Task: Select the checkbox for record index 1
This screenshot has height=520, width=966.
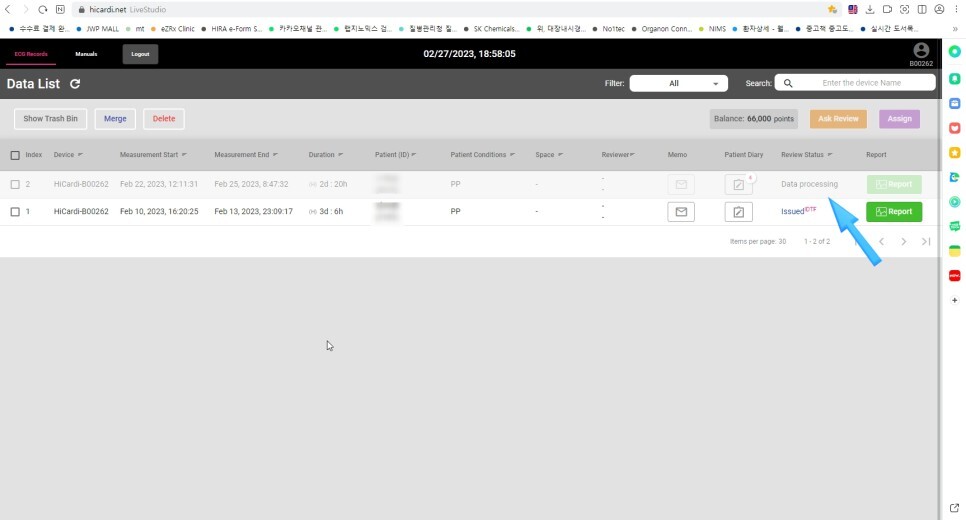Action: coord(15,211)
